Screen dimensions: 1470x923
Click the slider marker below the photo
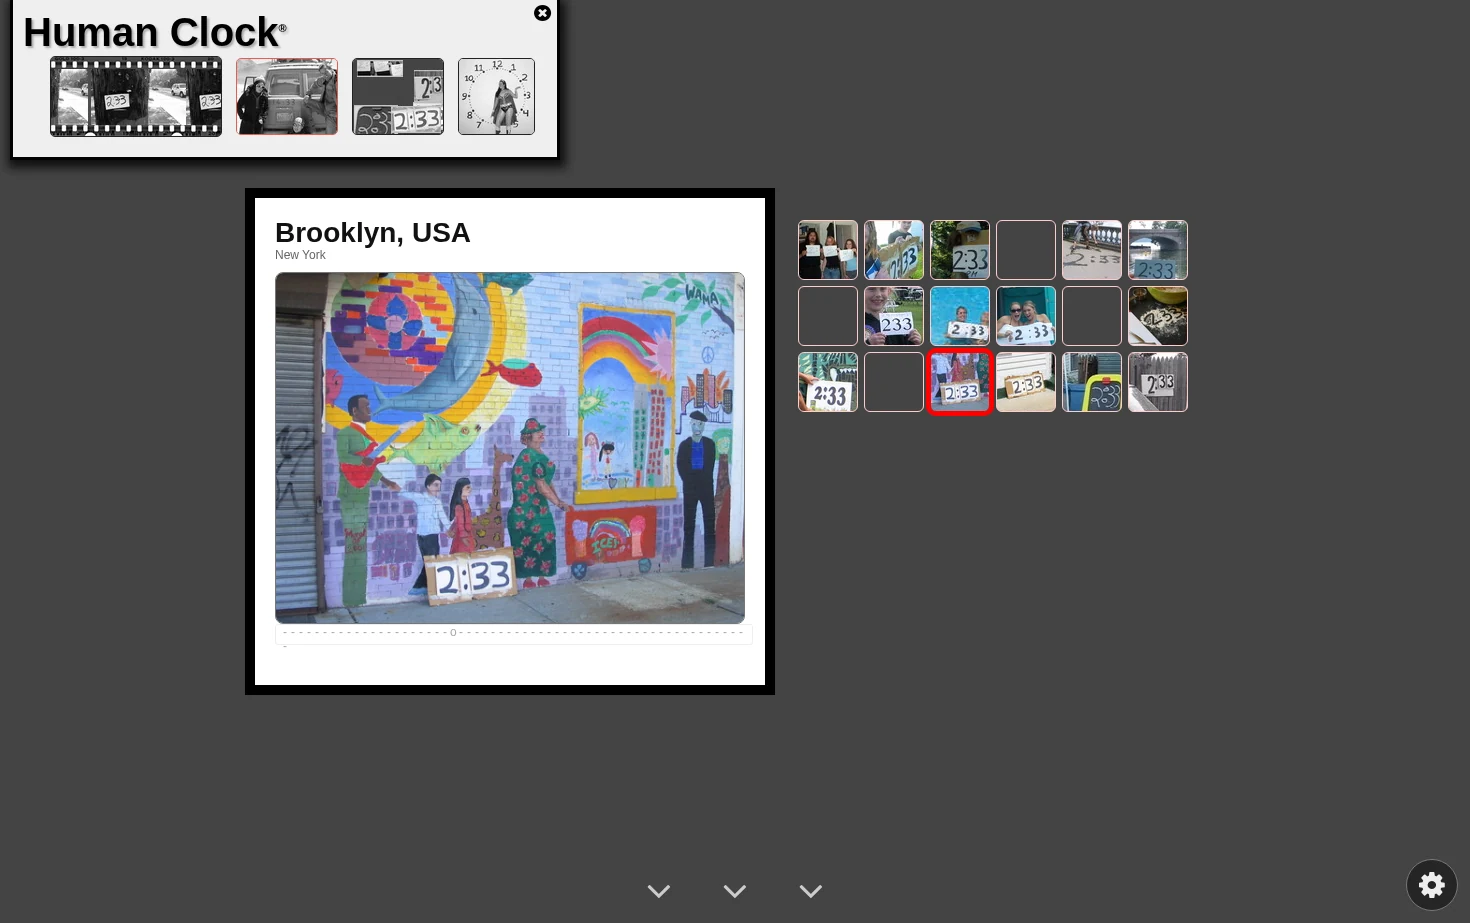pyautogui.click(x=453, y=633)
